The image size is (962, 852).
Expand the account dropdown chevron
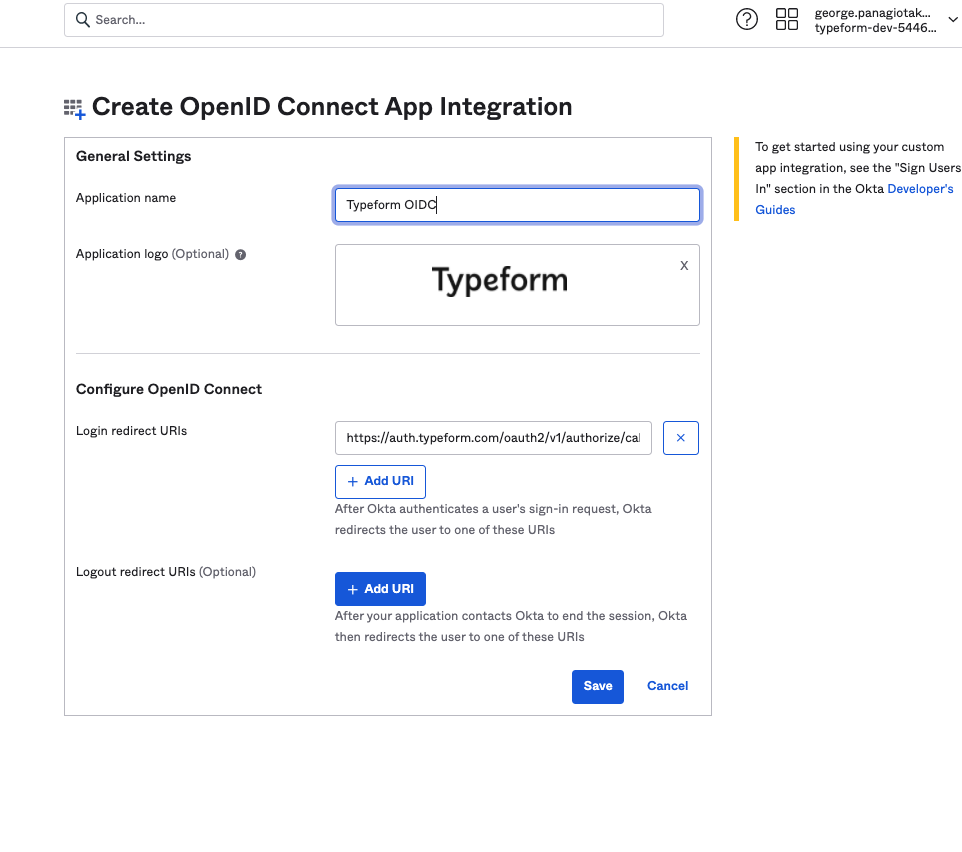[953, 20]
